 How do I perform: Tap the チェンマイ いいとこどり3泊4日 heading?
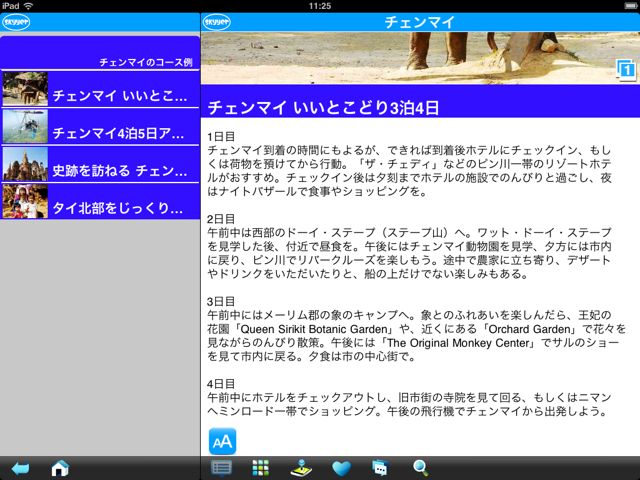(323, 108)
